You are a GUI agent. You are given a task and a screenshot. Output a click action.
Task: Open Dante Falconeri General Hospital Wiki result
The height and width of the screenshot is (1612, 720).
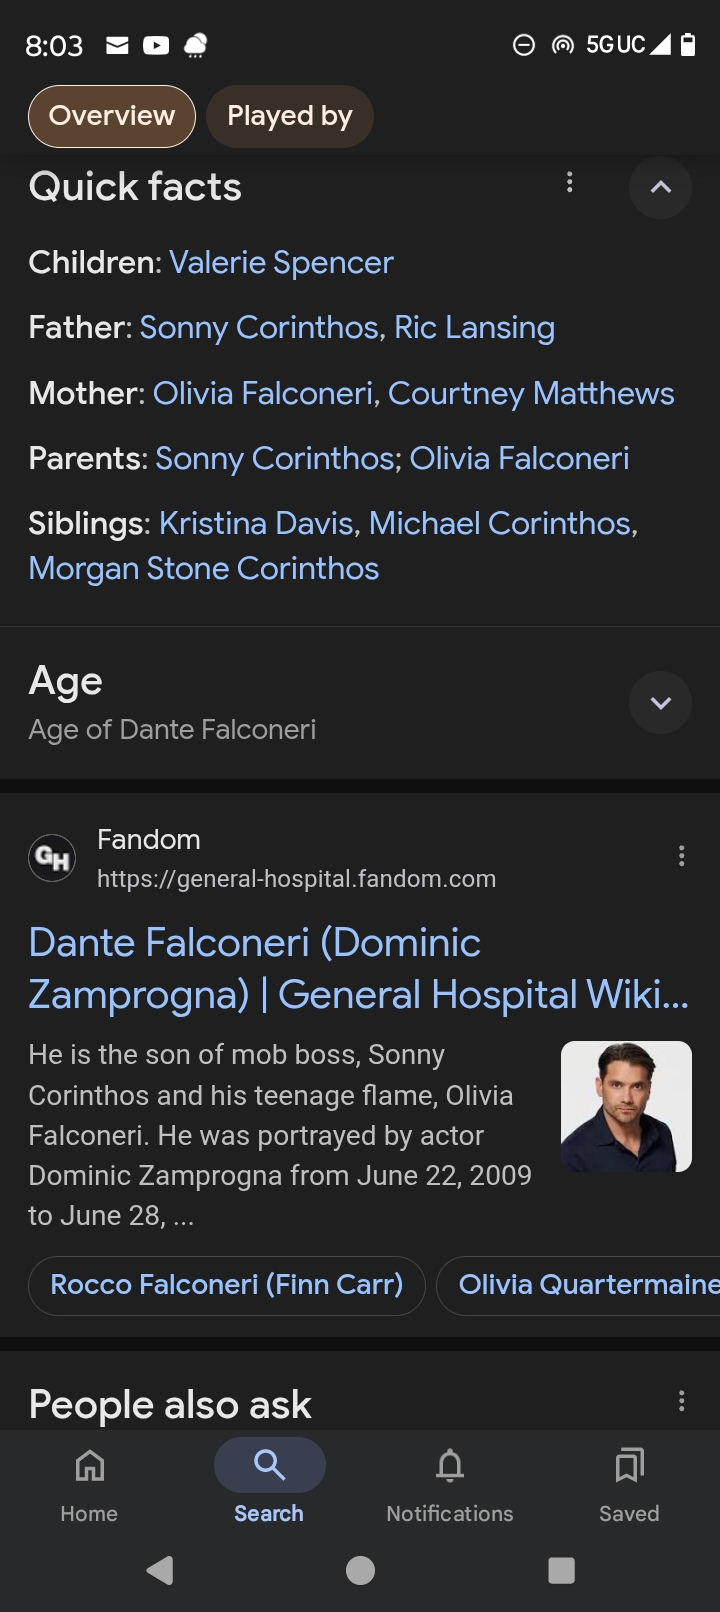[x=357, y=968]
